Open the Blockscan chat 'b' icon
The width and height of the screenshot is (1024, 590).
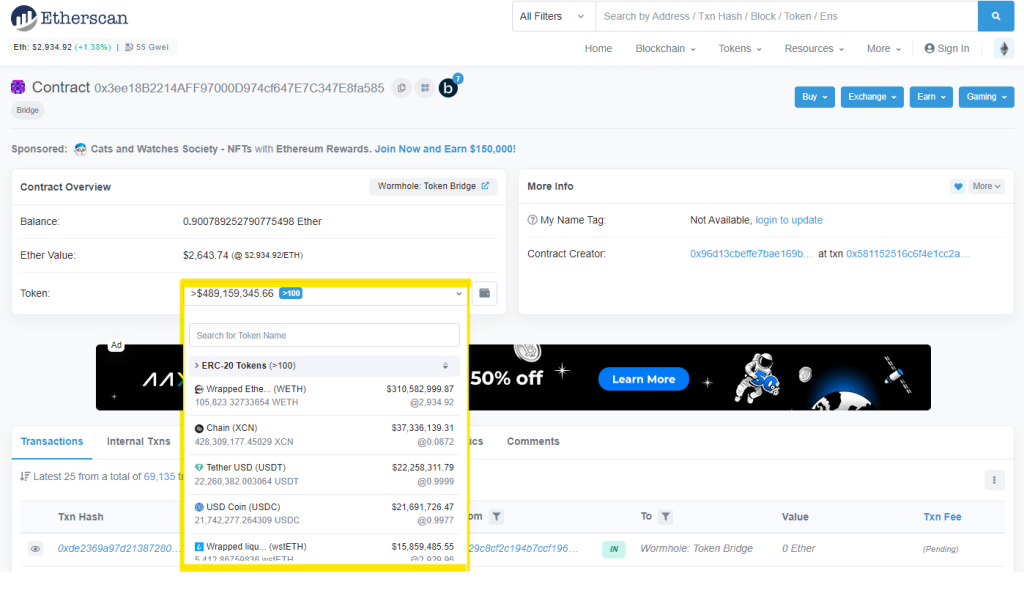(449, 88)
